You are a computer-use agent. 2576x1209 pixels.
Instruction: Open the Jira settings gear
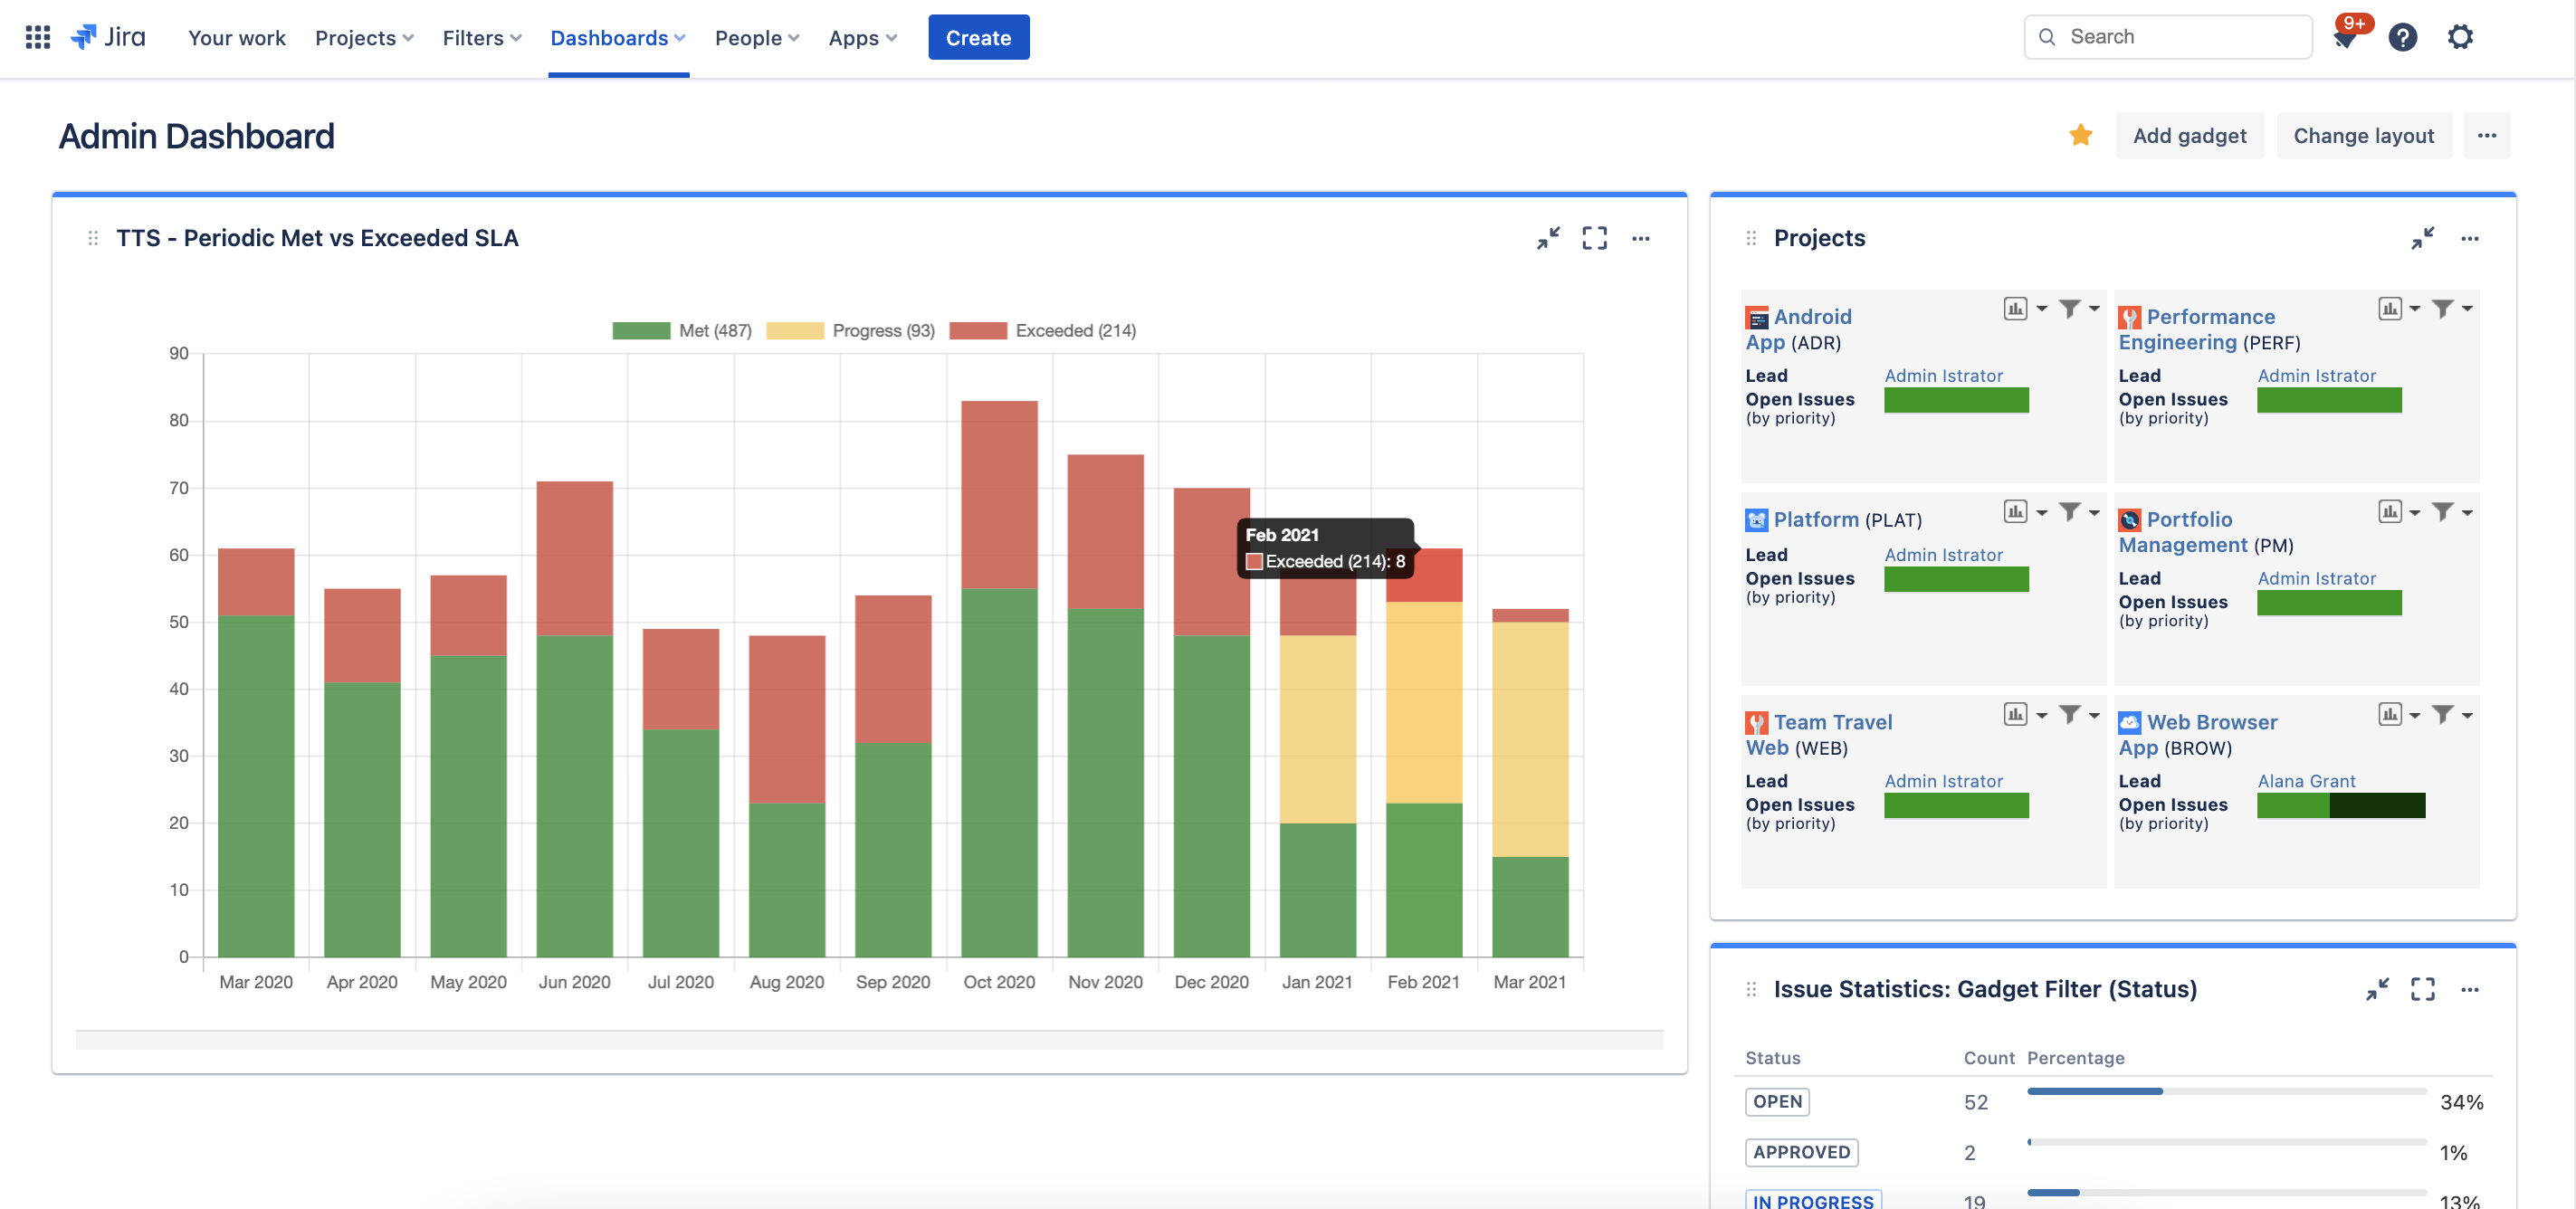[x=2460, y=37]
